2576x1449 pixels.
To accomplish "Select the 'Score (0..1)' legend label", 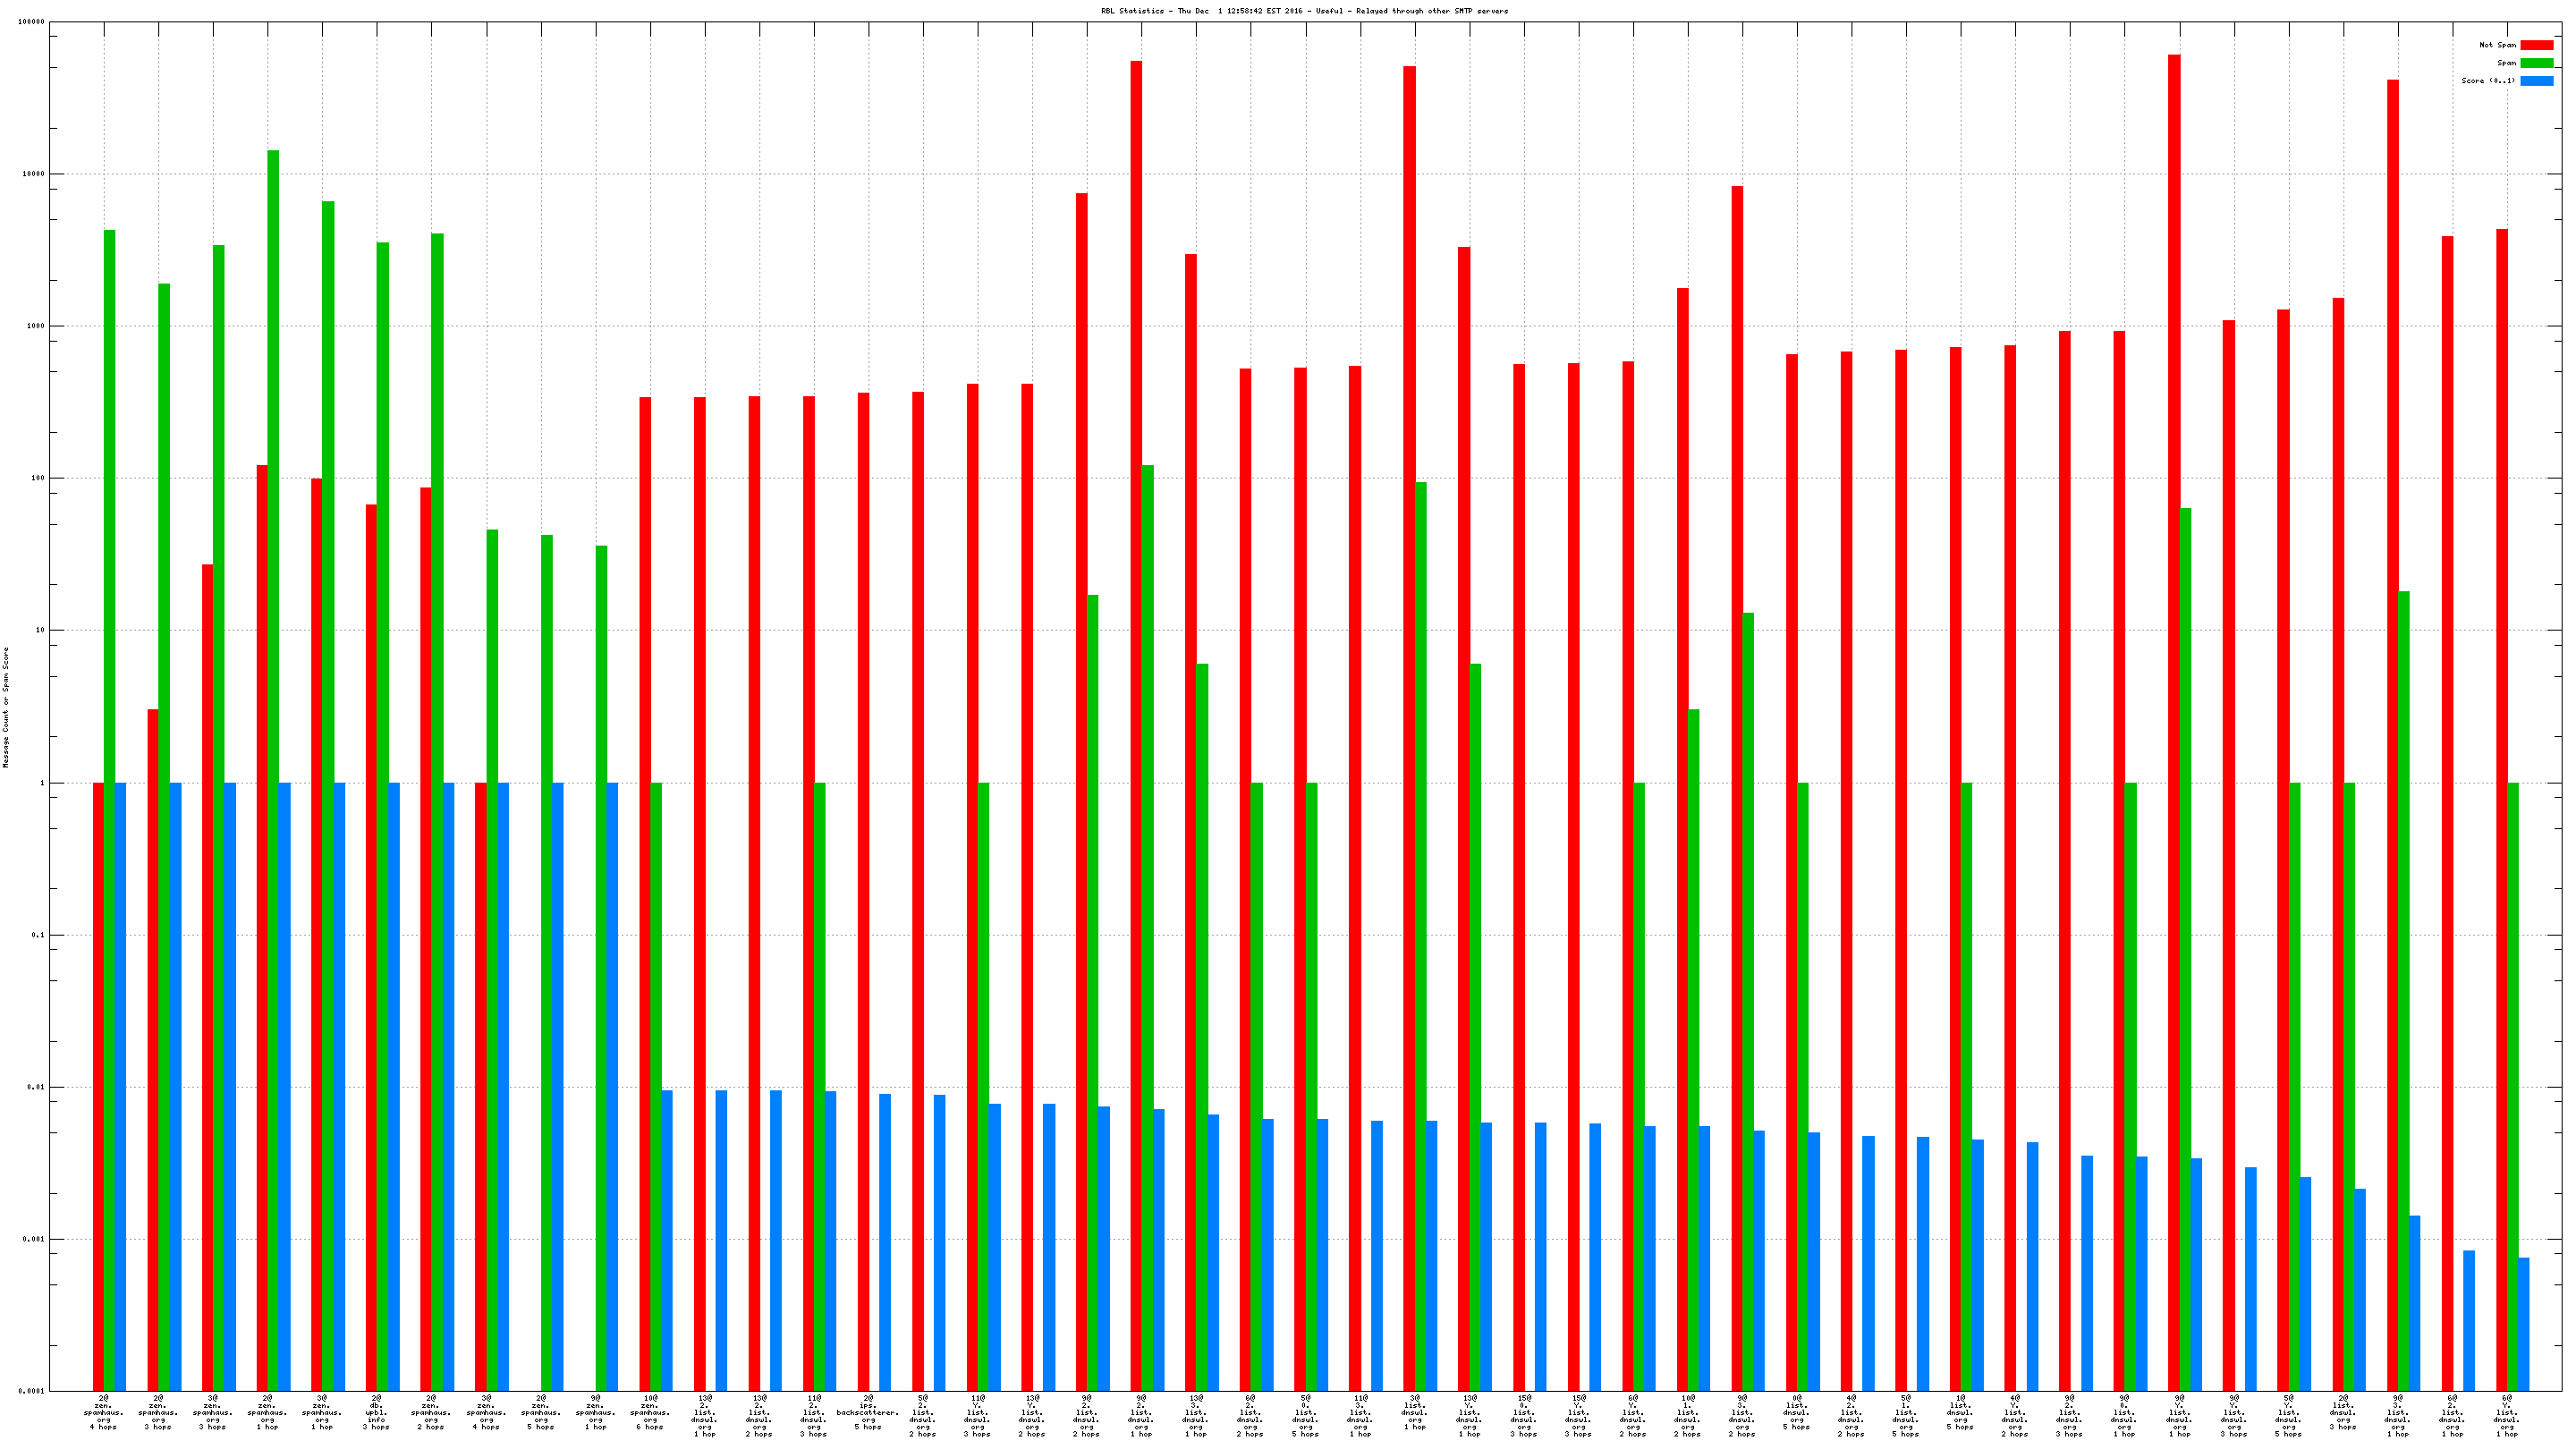I will coord(2488,81).
